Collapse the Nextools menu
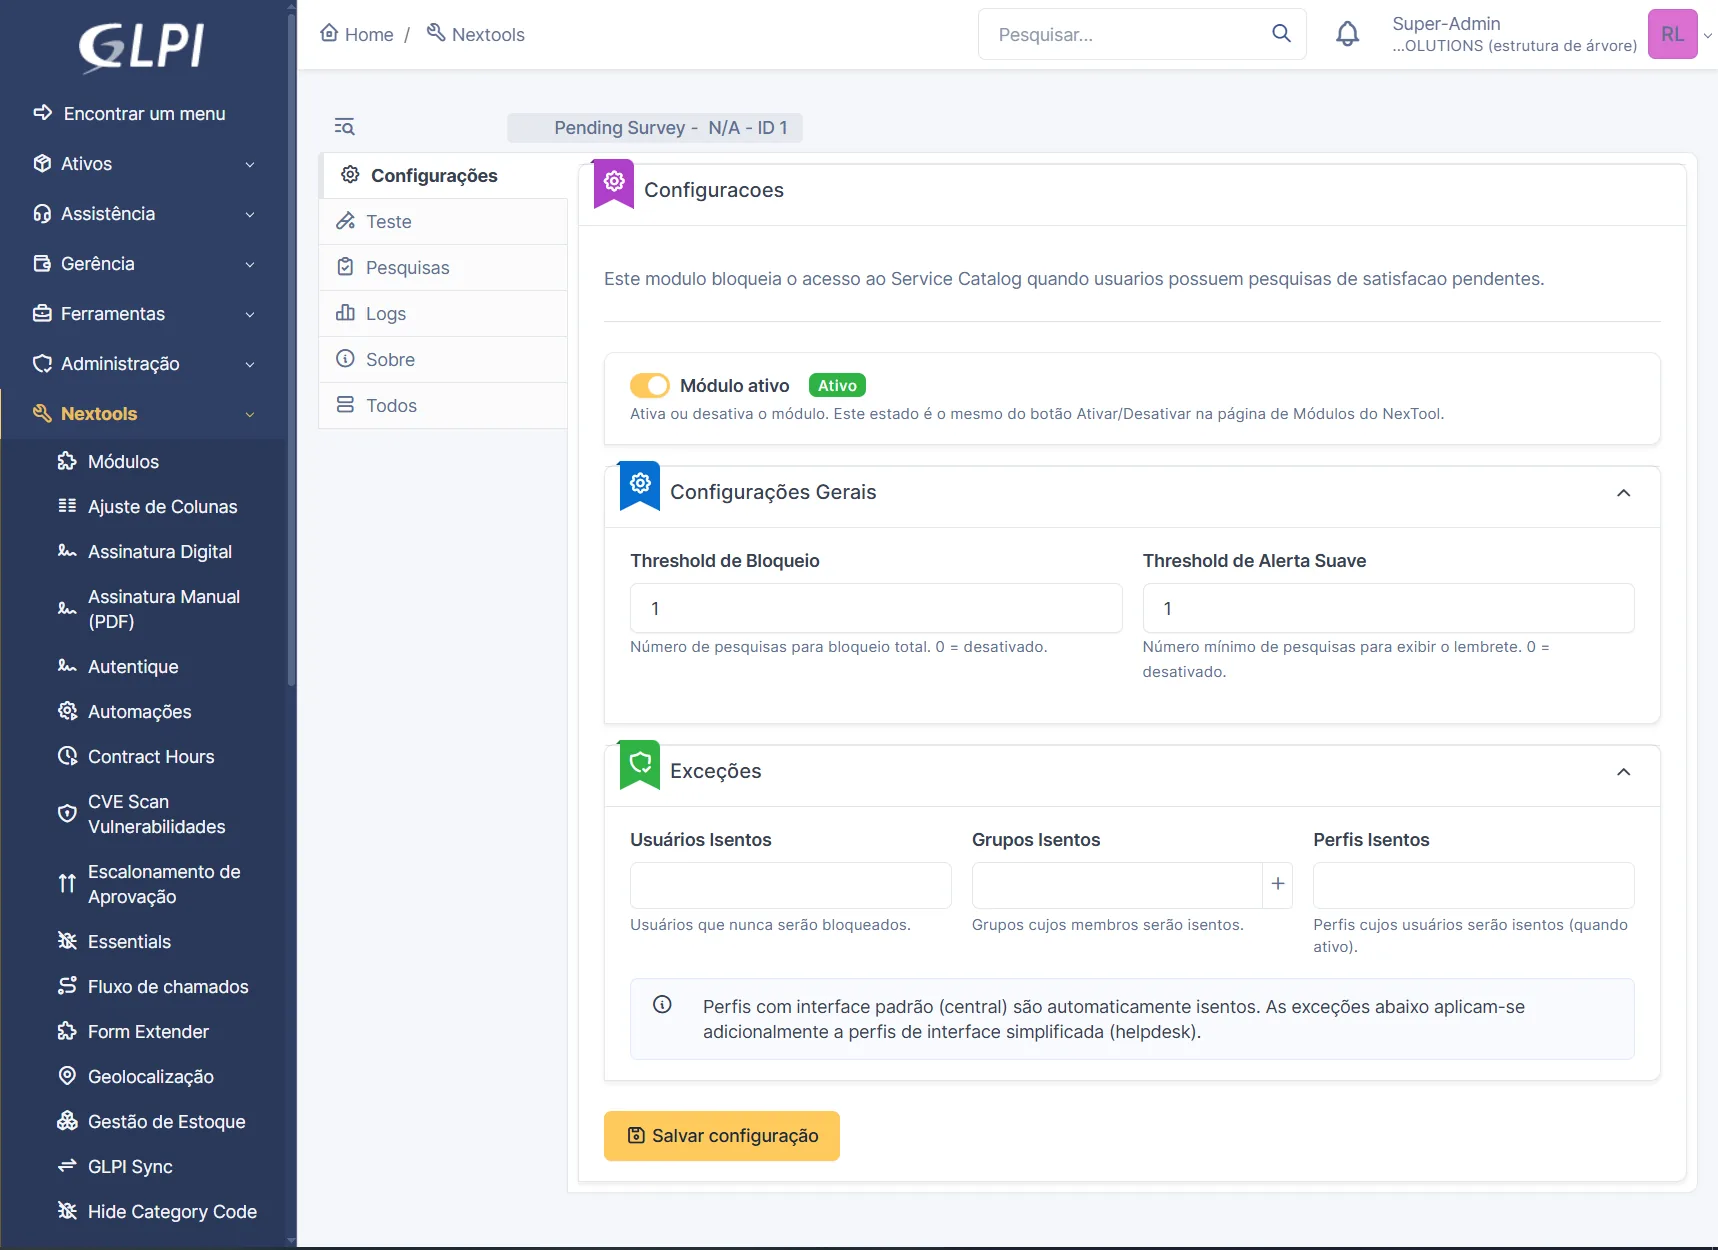This screenshot has width=1718, height=1250. (142, 414)
